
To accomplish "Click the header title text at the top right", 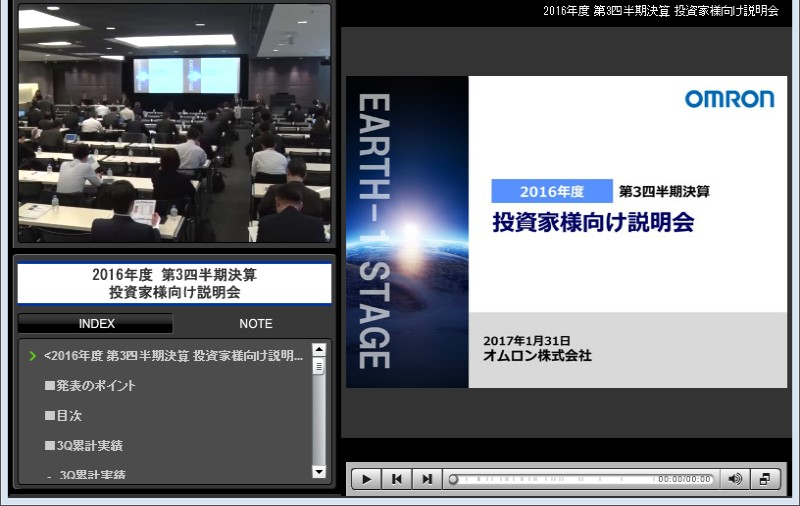I will [661, 11].
